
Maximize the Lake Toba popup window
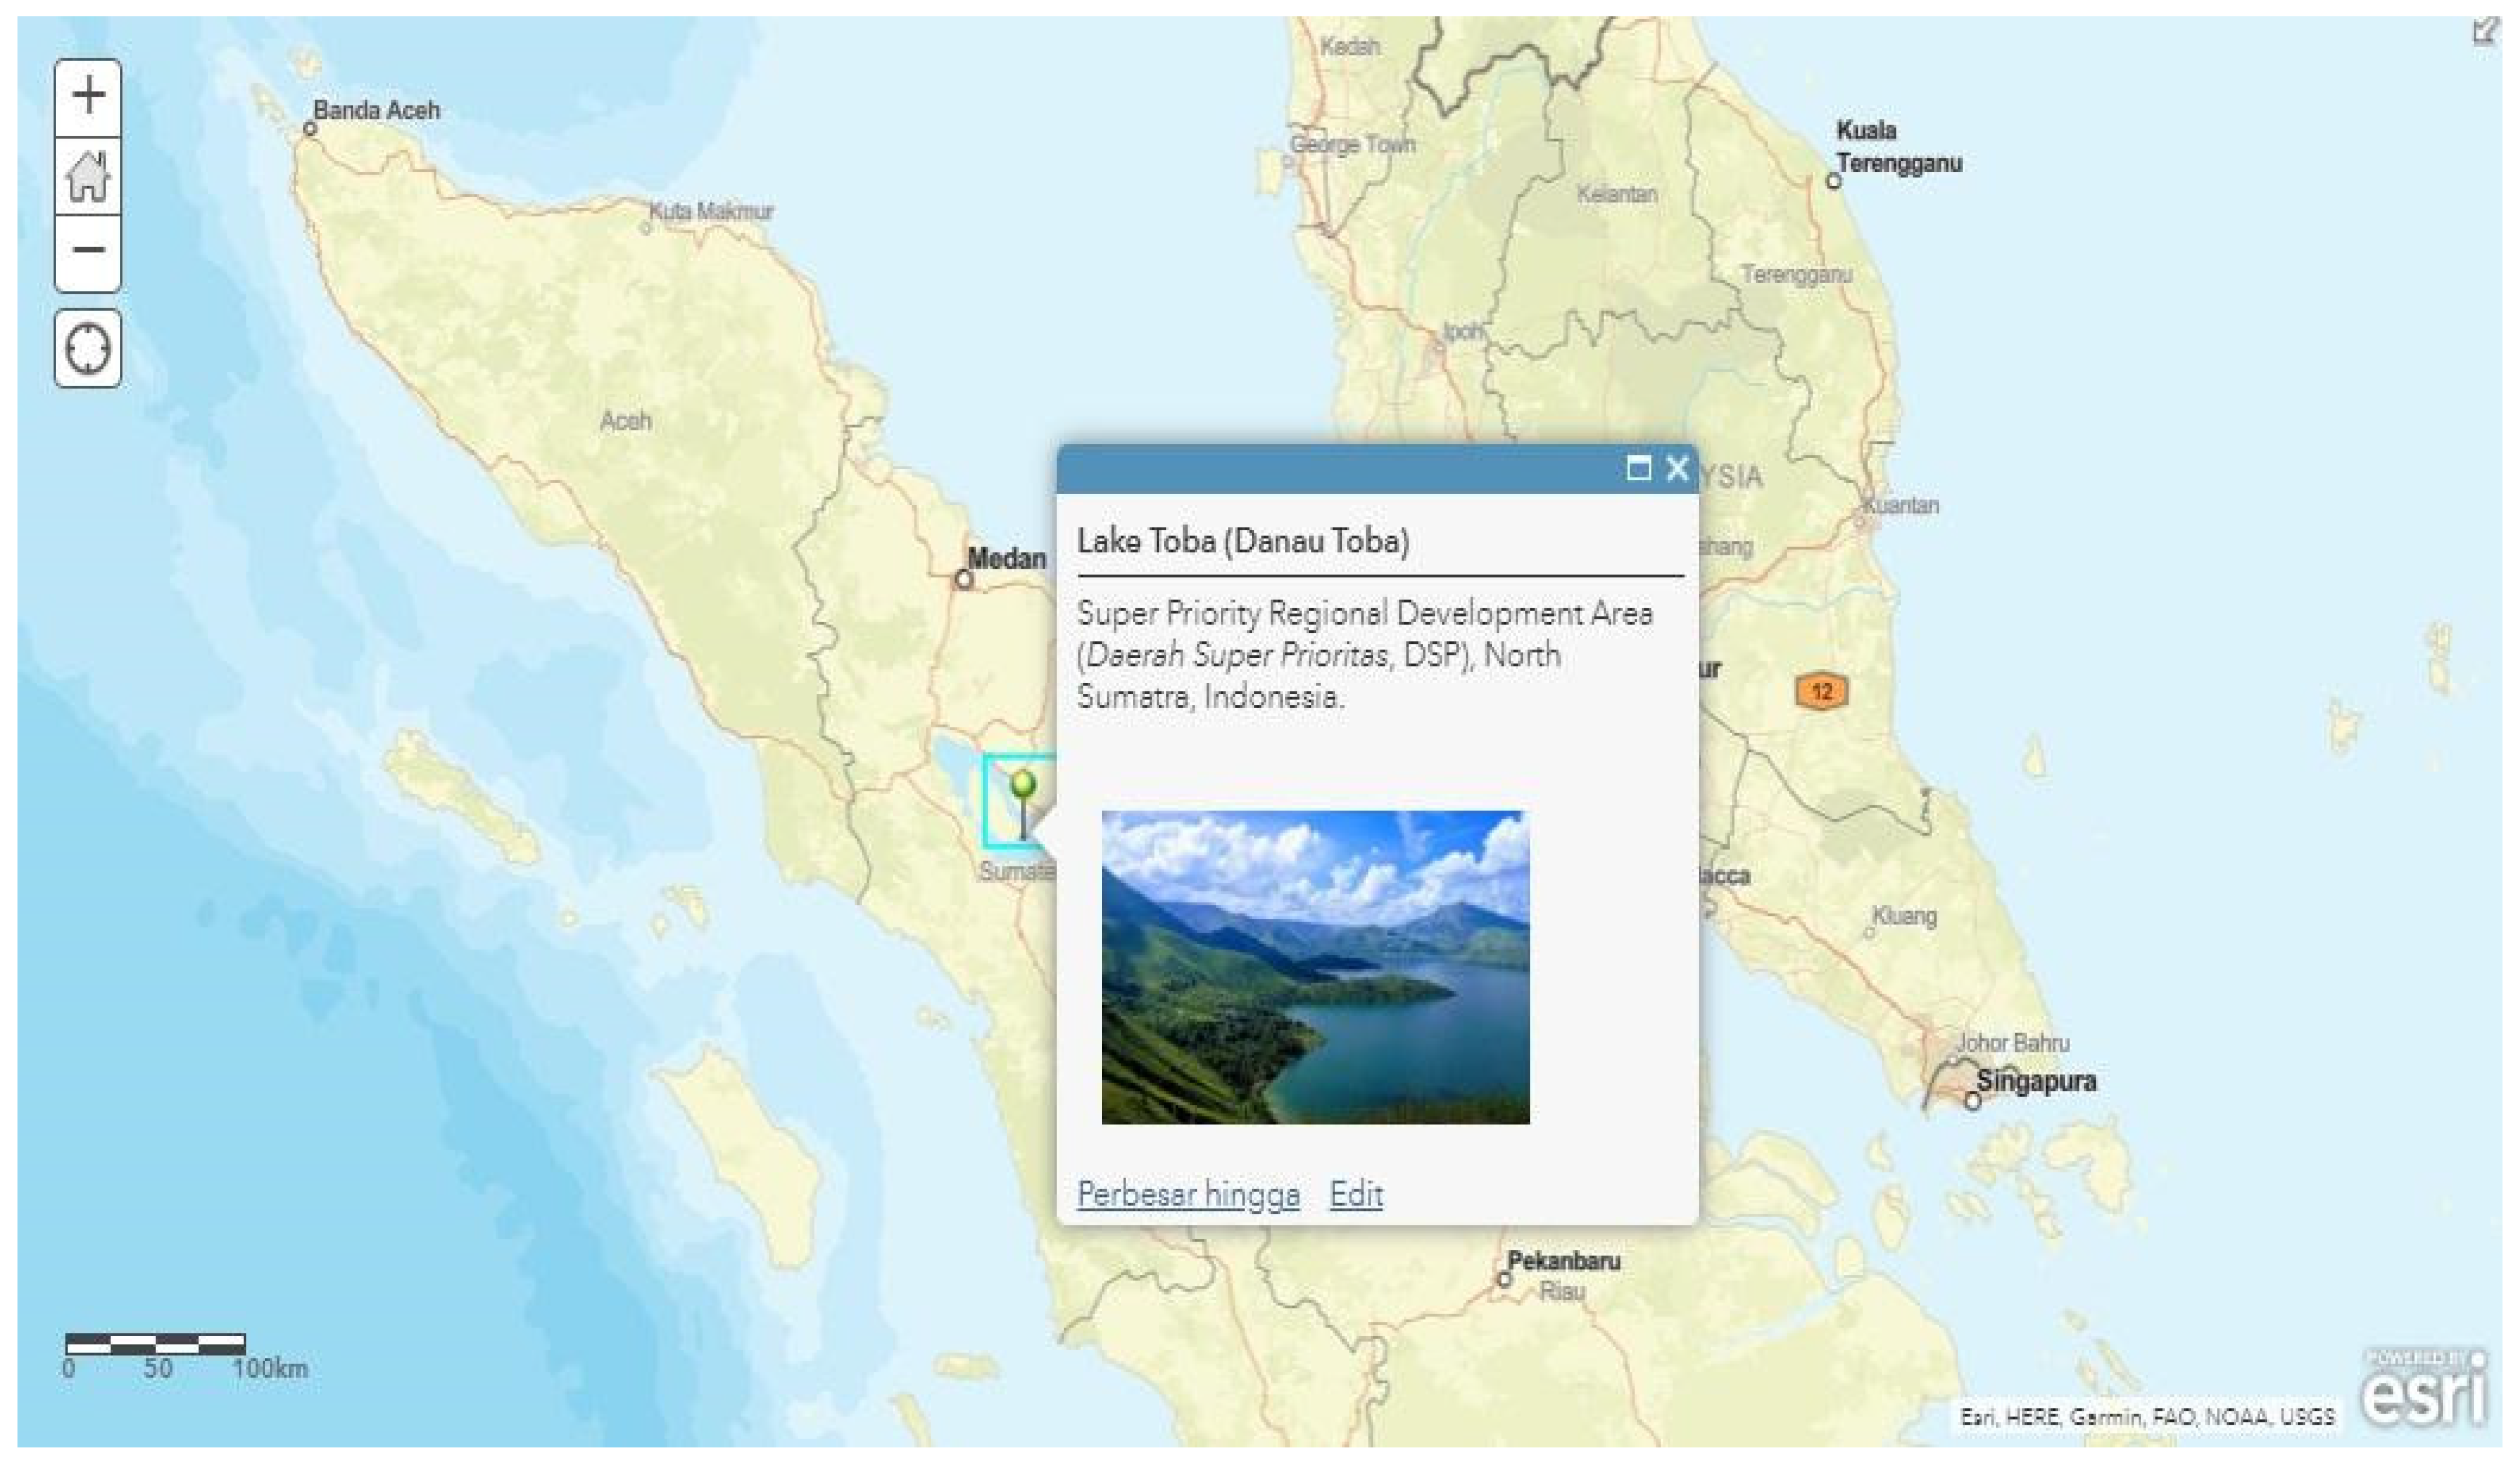click(1638, 468)
